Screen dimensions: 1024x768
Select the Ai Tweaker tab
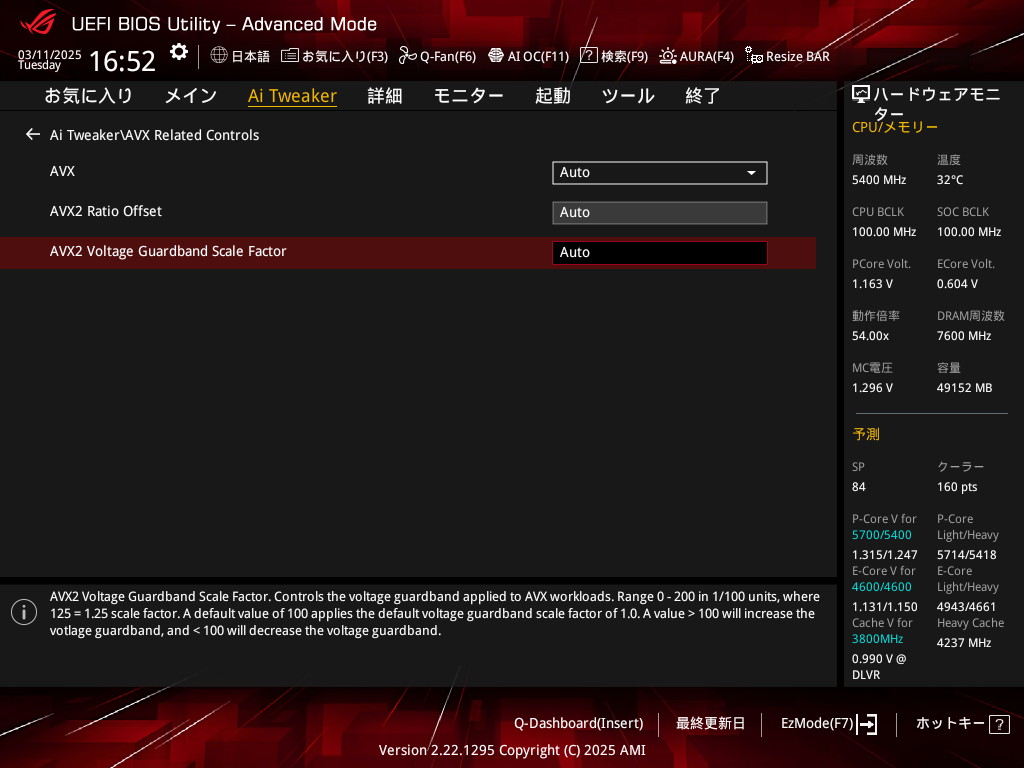[293, 96]
